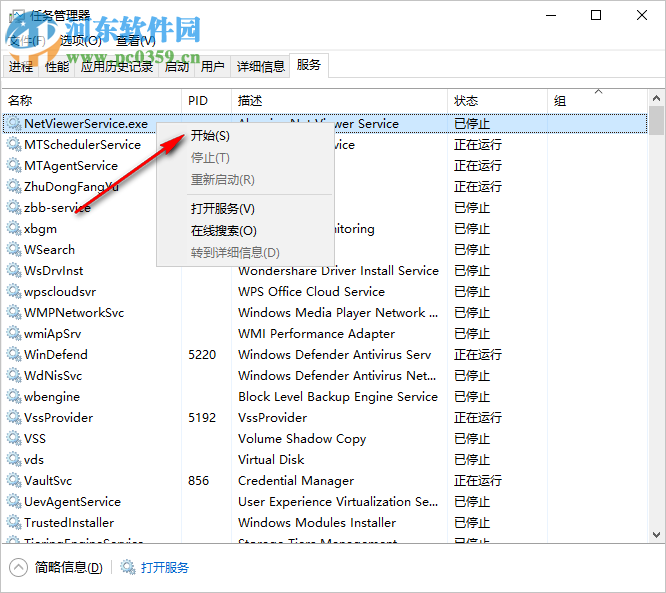Image resolution: width=666 pixels, height=593 pixels.
Task: Click the gear icon next to 打开服务 link
Action: click(x=127, y=567)
